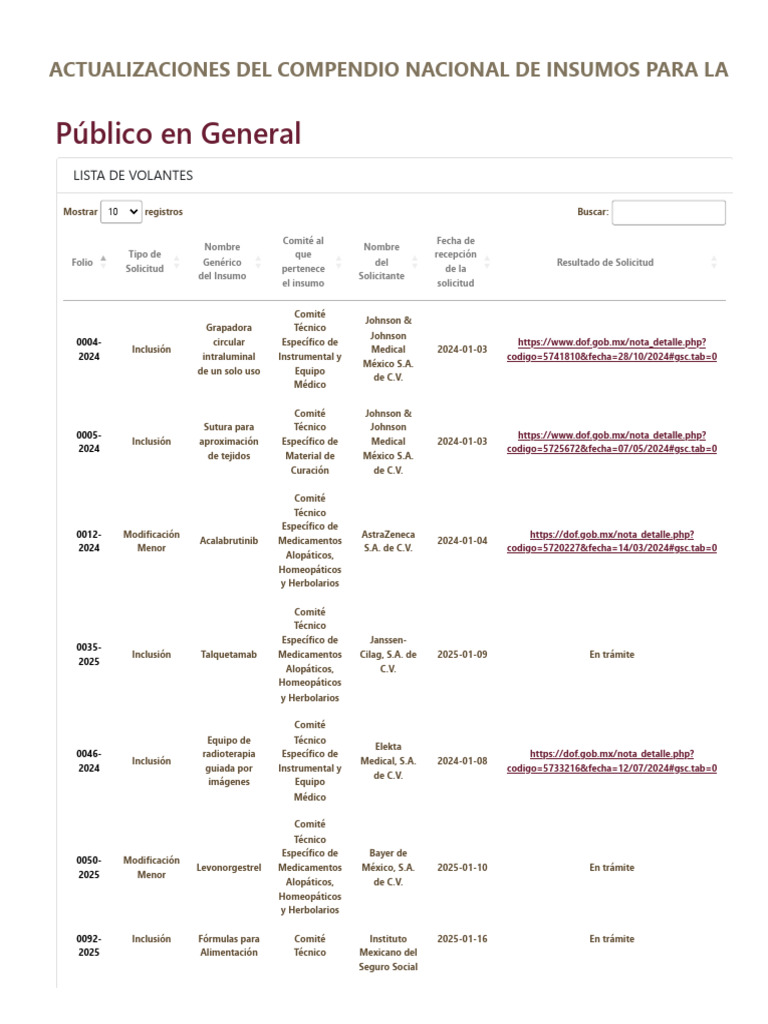Image resolution: width=768 pixels, height=1024 pixels.
Task: Sort by Nombre del Solicitante arrows
Action: (x=415, y=262)
